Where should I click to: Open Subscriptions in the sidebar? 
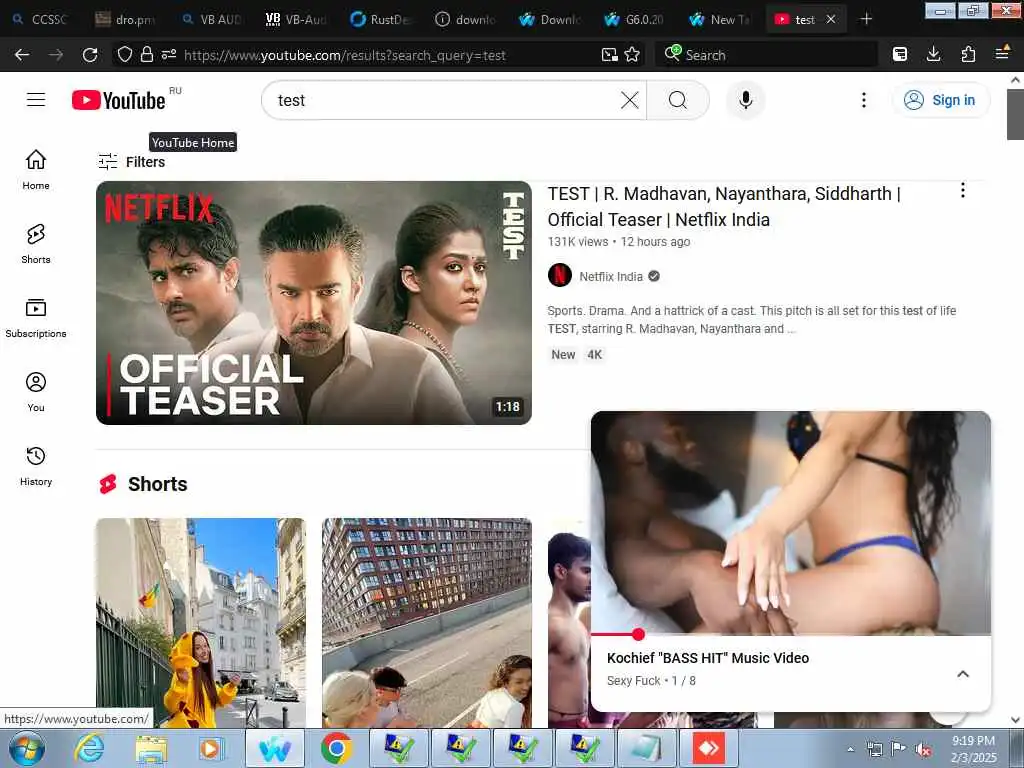36,318
